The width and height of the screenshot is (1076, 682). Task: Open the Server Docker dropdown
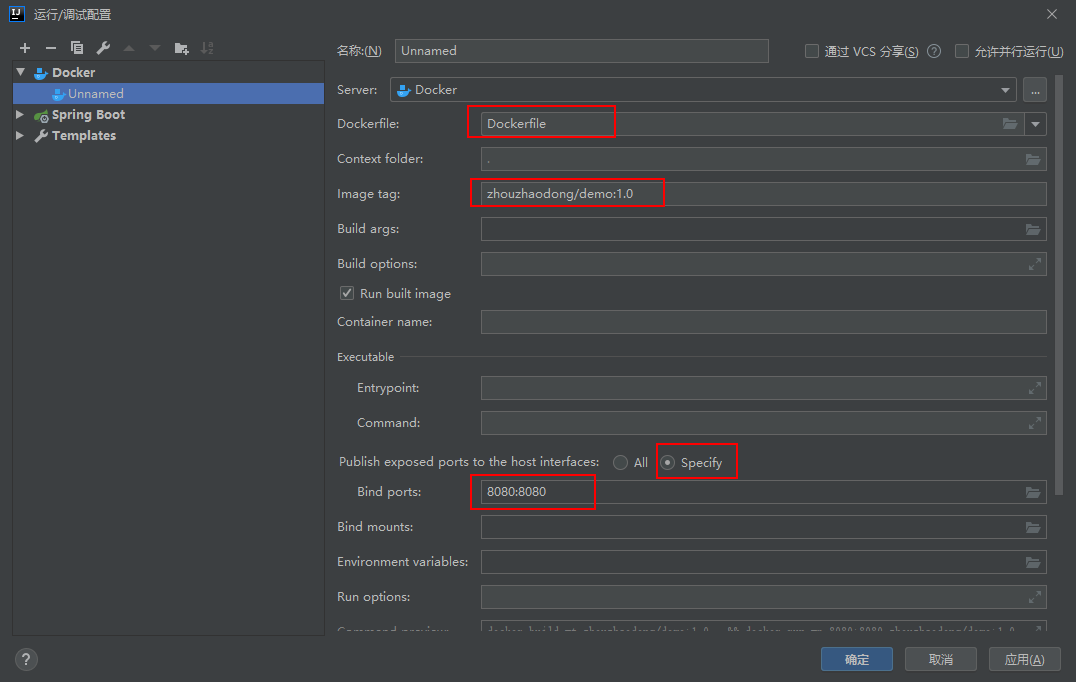point(1005,90)
